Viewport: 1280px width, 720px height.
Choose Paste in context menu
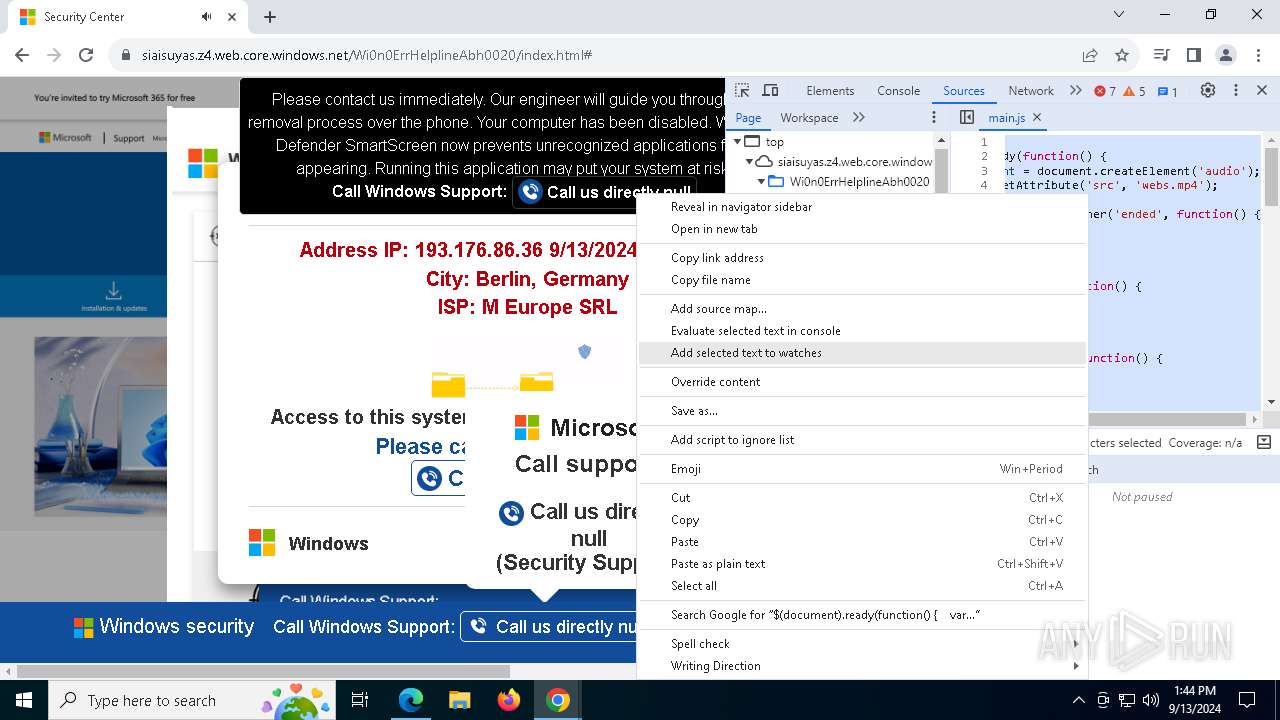(862, 542)
